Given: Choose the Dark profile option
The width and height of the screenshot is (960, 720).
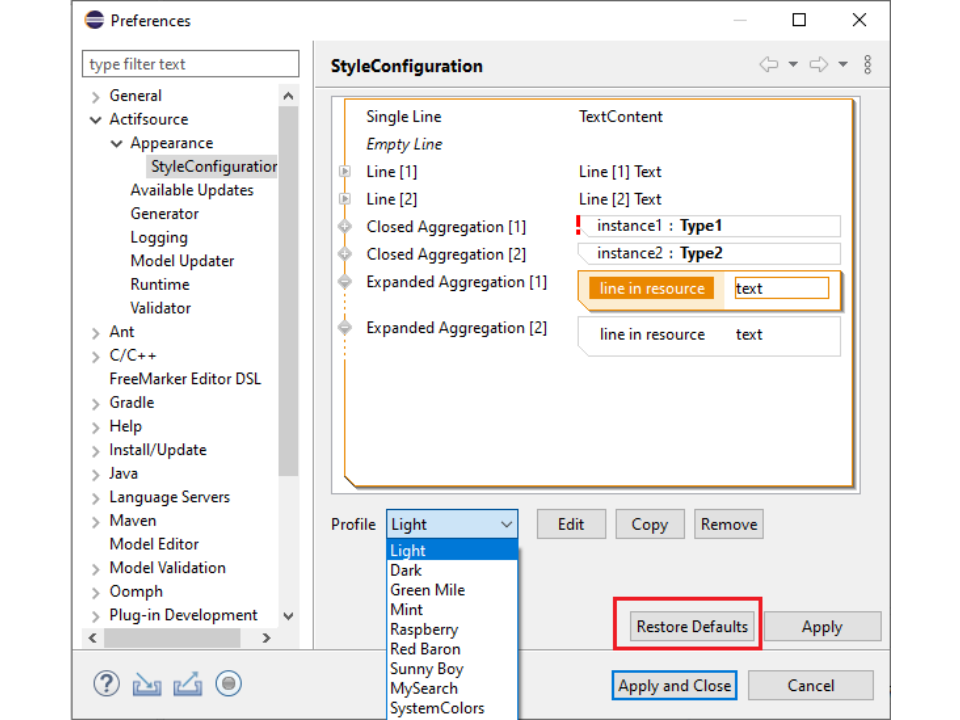Looking at the screenshot, I should [x=406, y=570].
